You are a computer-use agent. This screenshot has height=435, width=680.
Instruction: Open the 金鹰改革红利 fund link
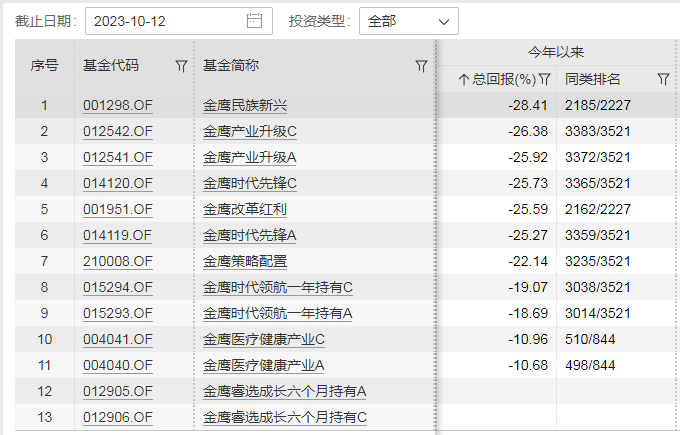pos(244,209)
